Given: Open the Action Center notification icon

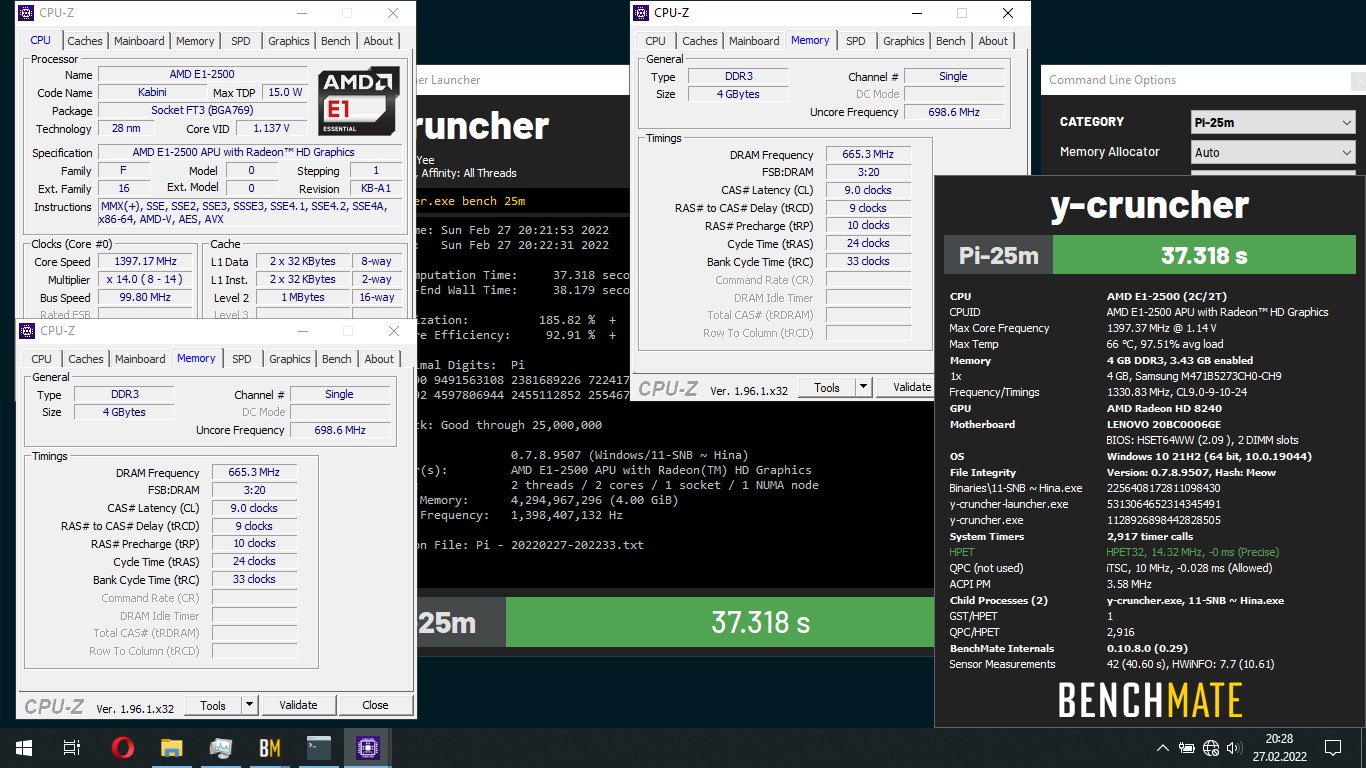Looking at the screenshot, I should [1332, 747].
